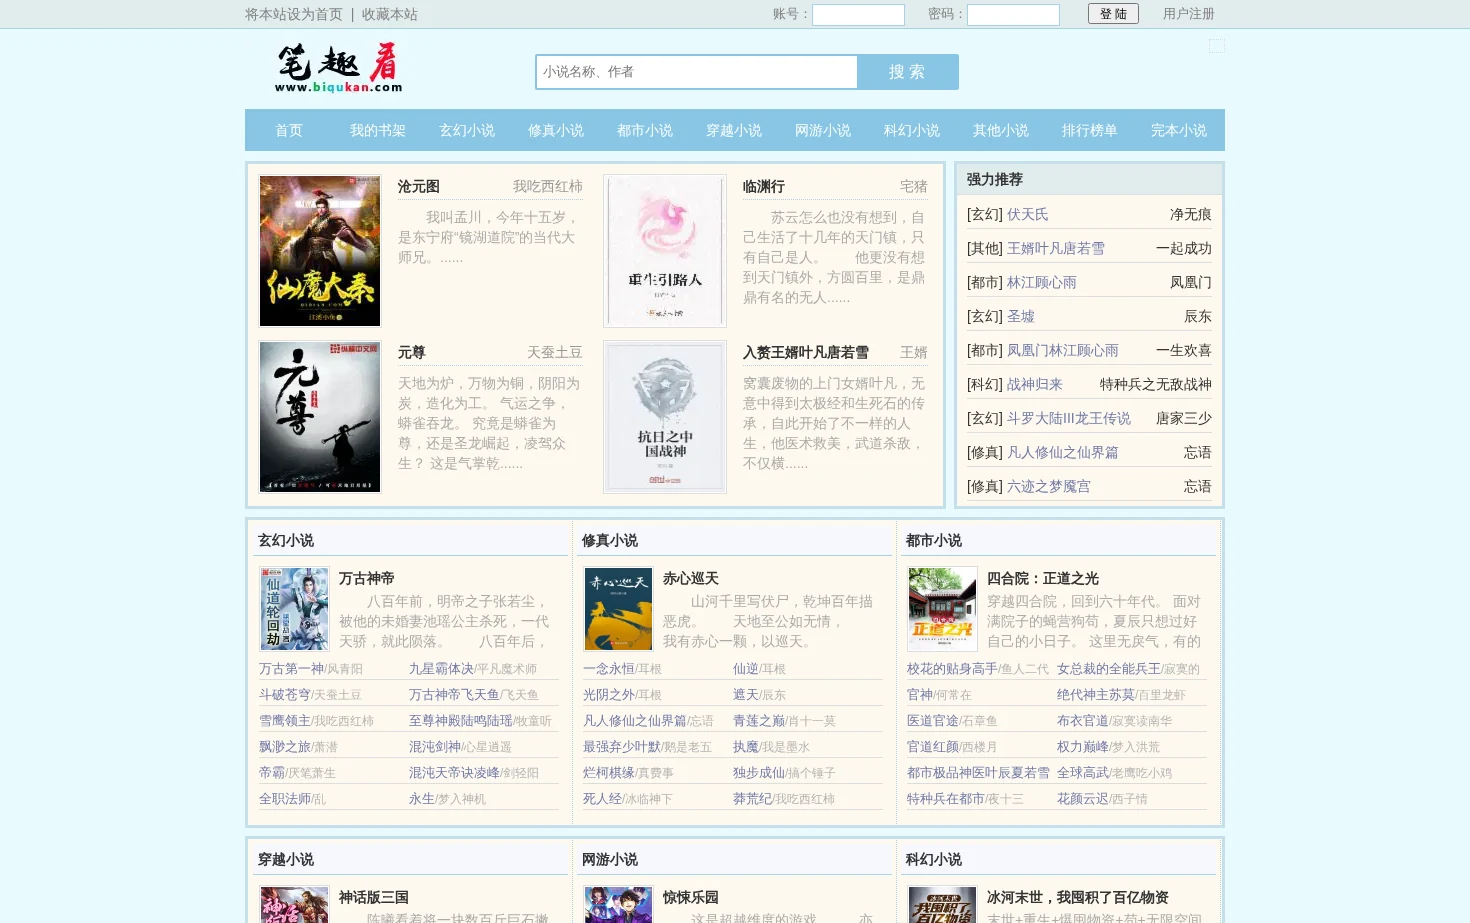The height and width of the screenshot is (923, 1470).
Task: Open 排行榜单 navigation tab
Action: (1090, 130)
